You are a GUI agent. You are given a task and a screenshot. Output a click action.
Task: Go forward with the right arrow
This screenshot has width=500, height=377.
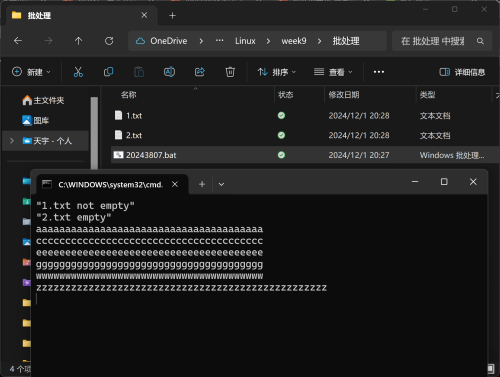48,41
